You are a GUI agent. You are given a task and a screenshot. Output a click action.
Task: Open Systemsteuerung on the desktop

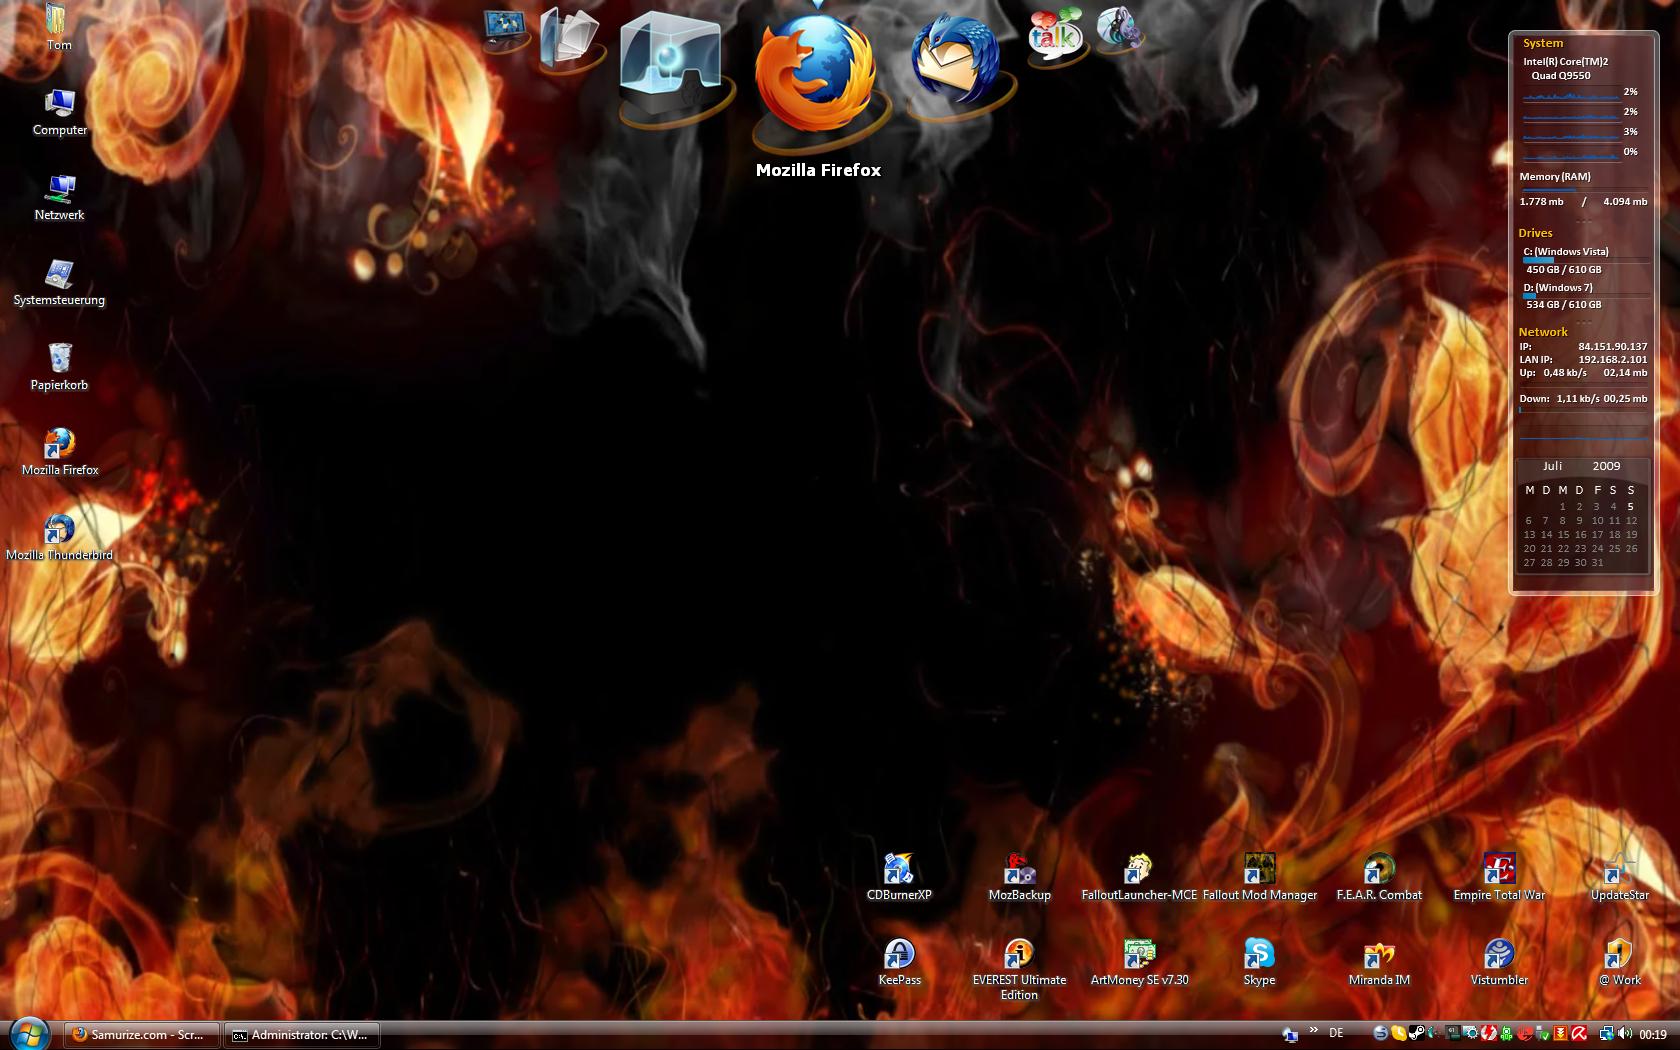pyautogui.click(x=59, y=282)
